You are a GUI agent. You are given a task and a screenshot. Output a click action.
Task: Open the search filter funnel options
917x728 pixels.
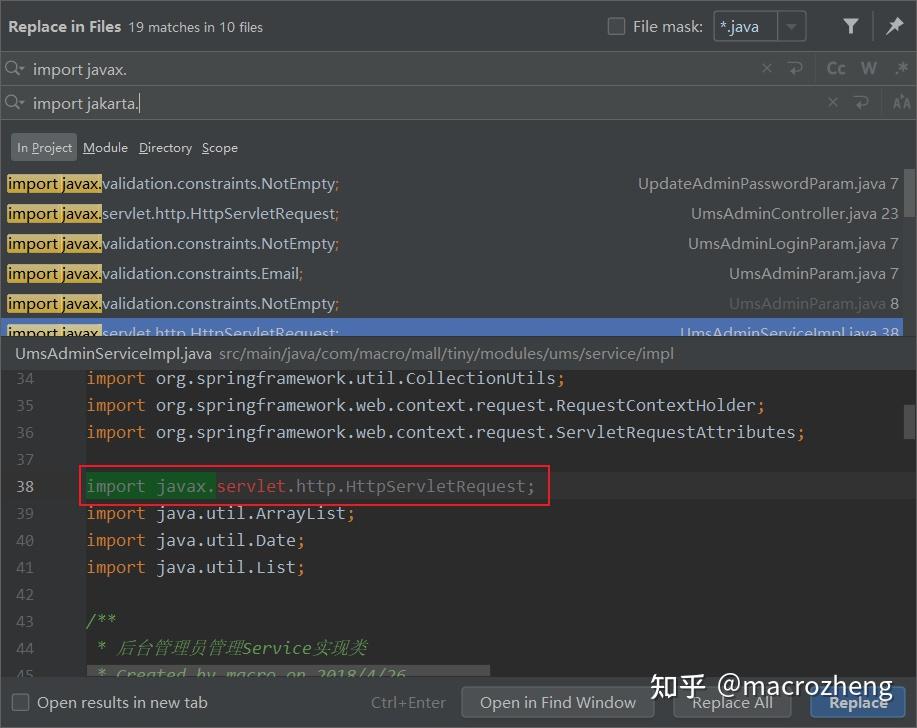pyautogui.click(x=849, y=26)
